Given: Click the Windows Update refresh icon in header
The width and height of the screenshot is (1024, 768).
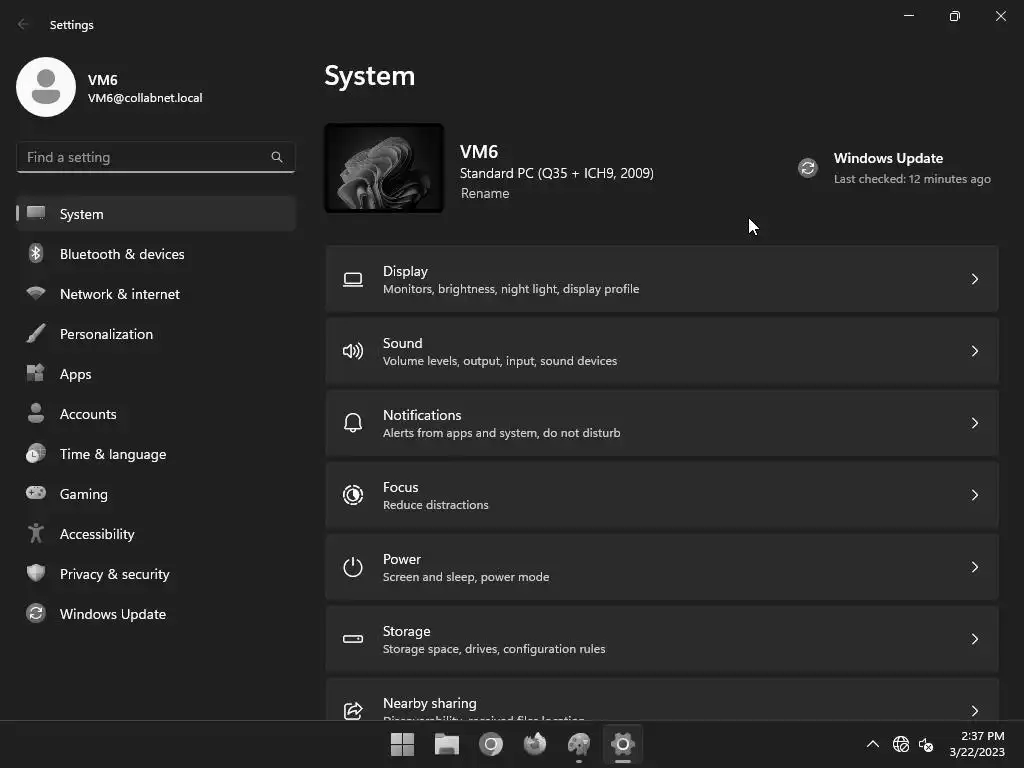Looking at the screenshot, I should click(808, 168).
